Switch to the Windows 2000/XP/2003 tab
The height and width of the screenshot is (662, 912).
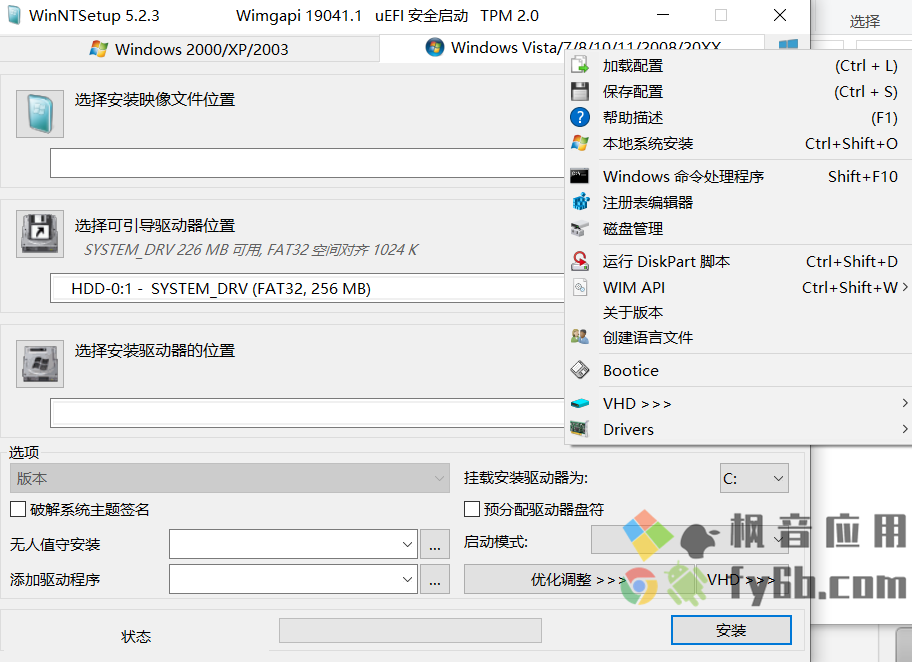pyautogui.click(x=189, y=49)
